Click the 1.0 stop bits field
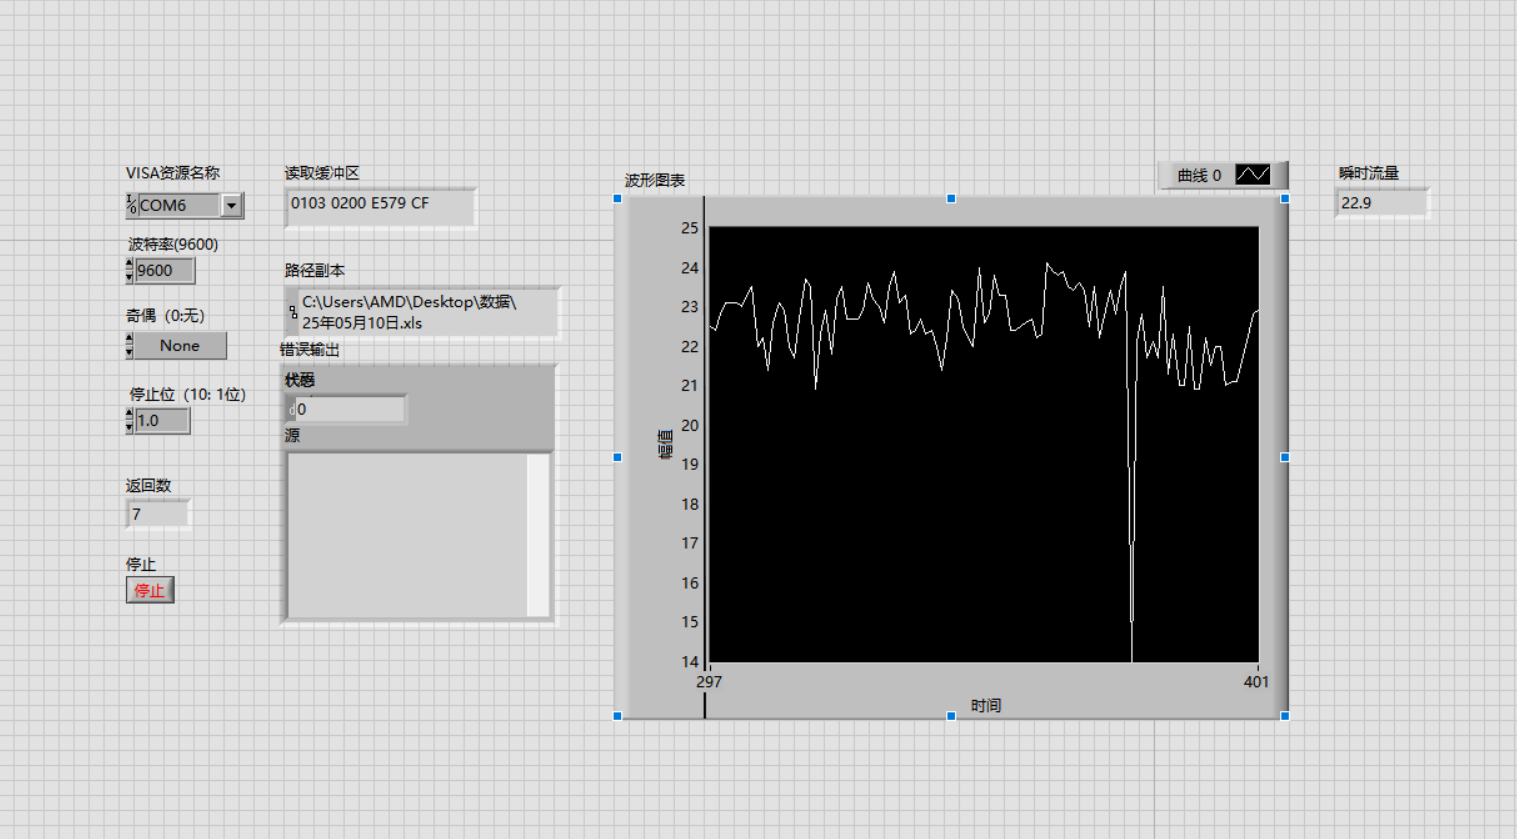The width and height of the screenshot is (1517, 839). tap(162, 420)
